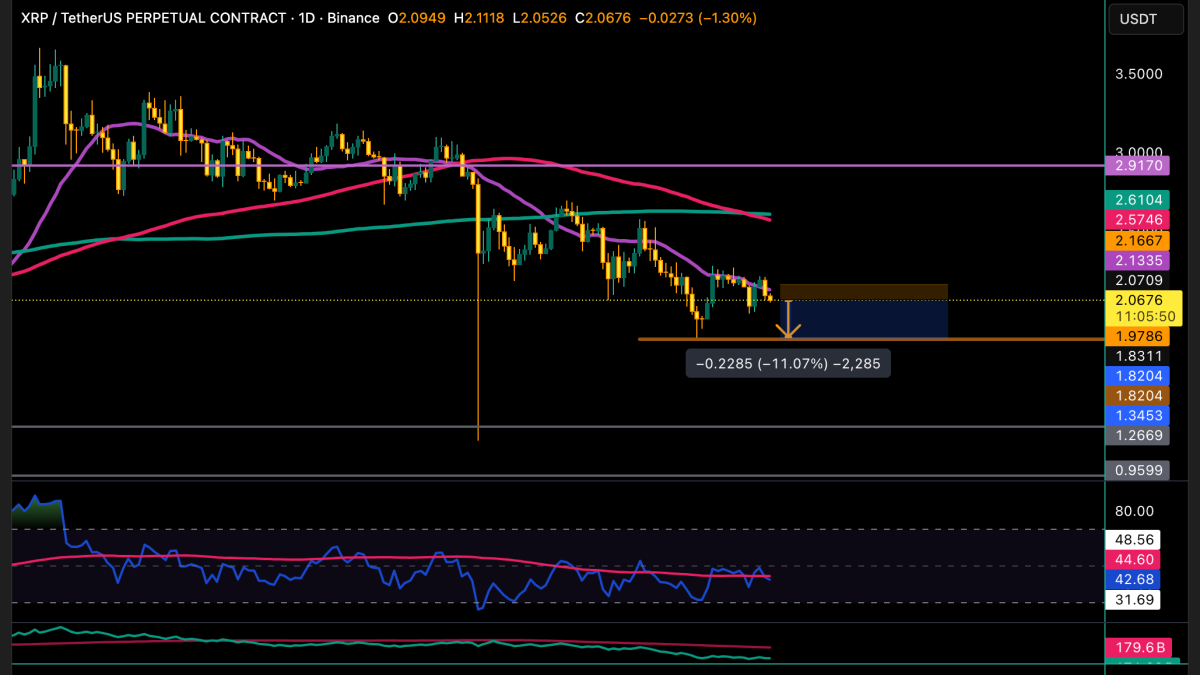
Task: Select the -0.2285 (-11.07%) measurement tooltip
Action: [x=788, y=364]
